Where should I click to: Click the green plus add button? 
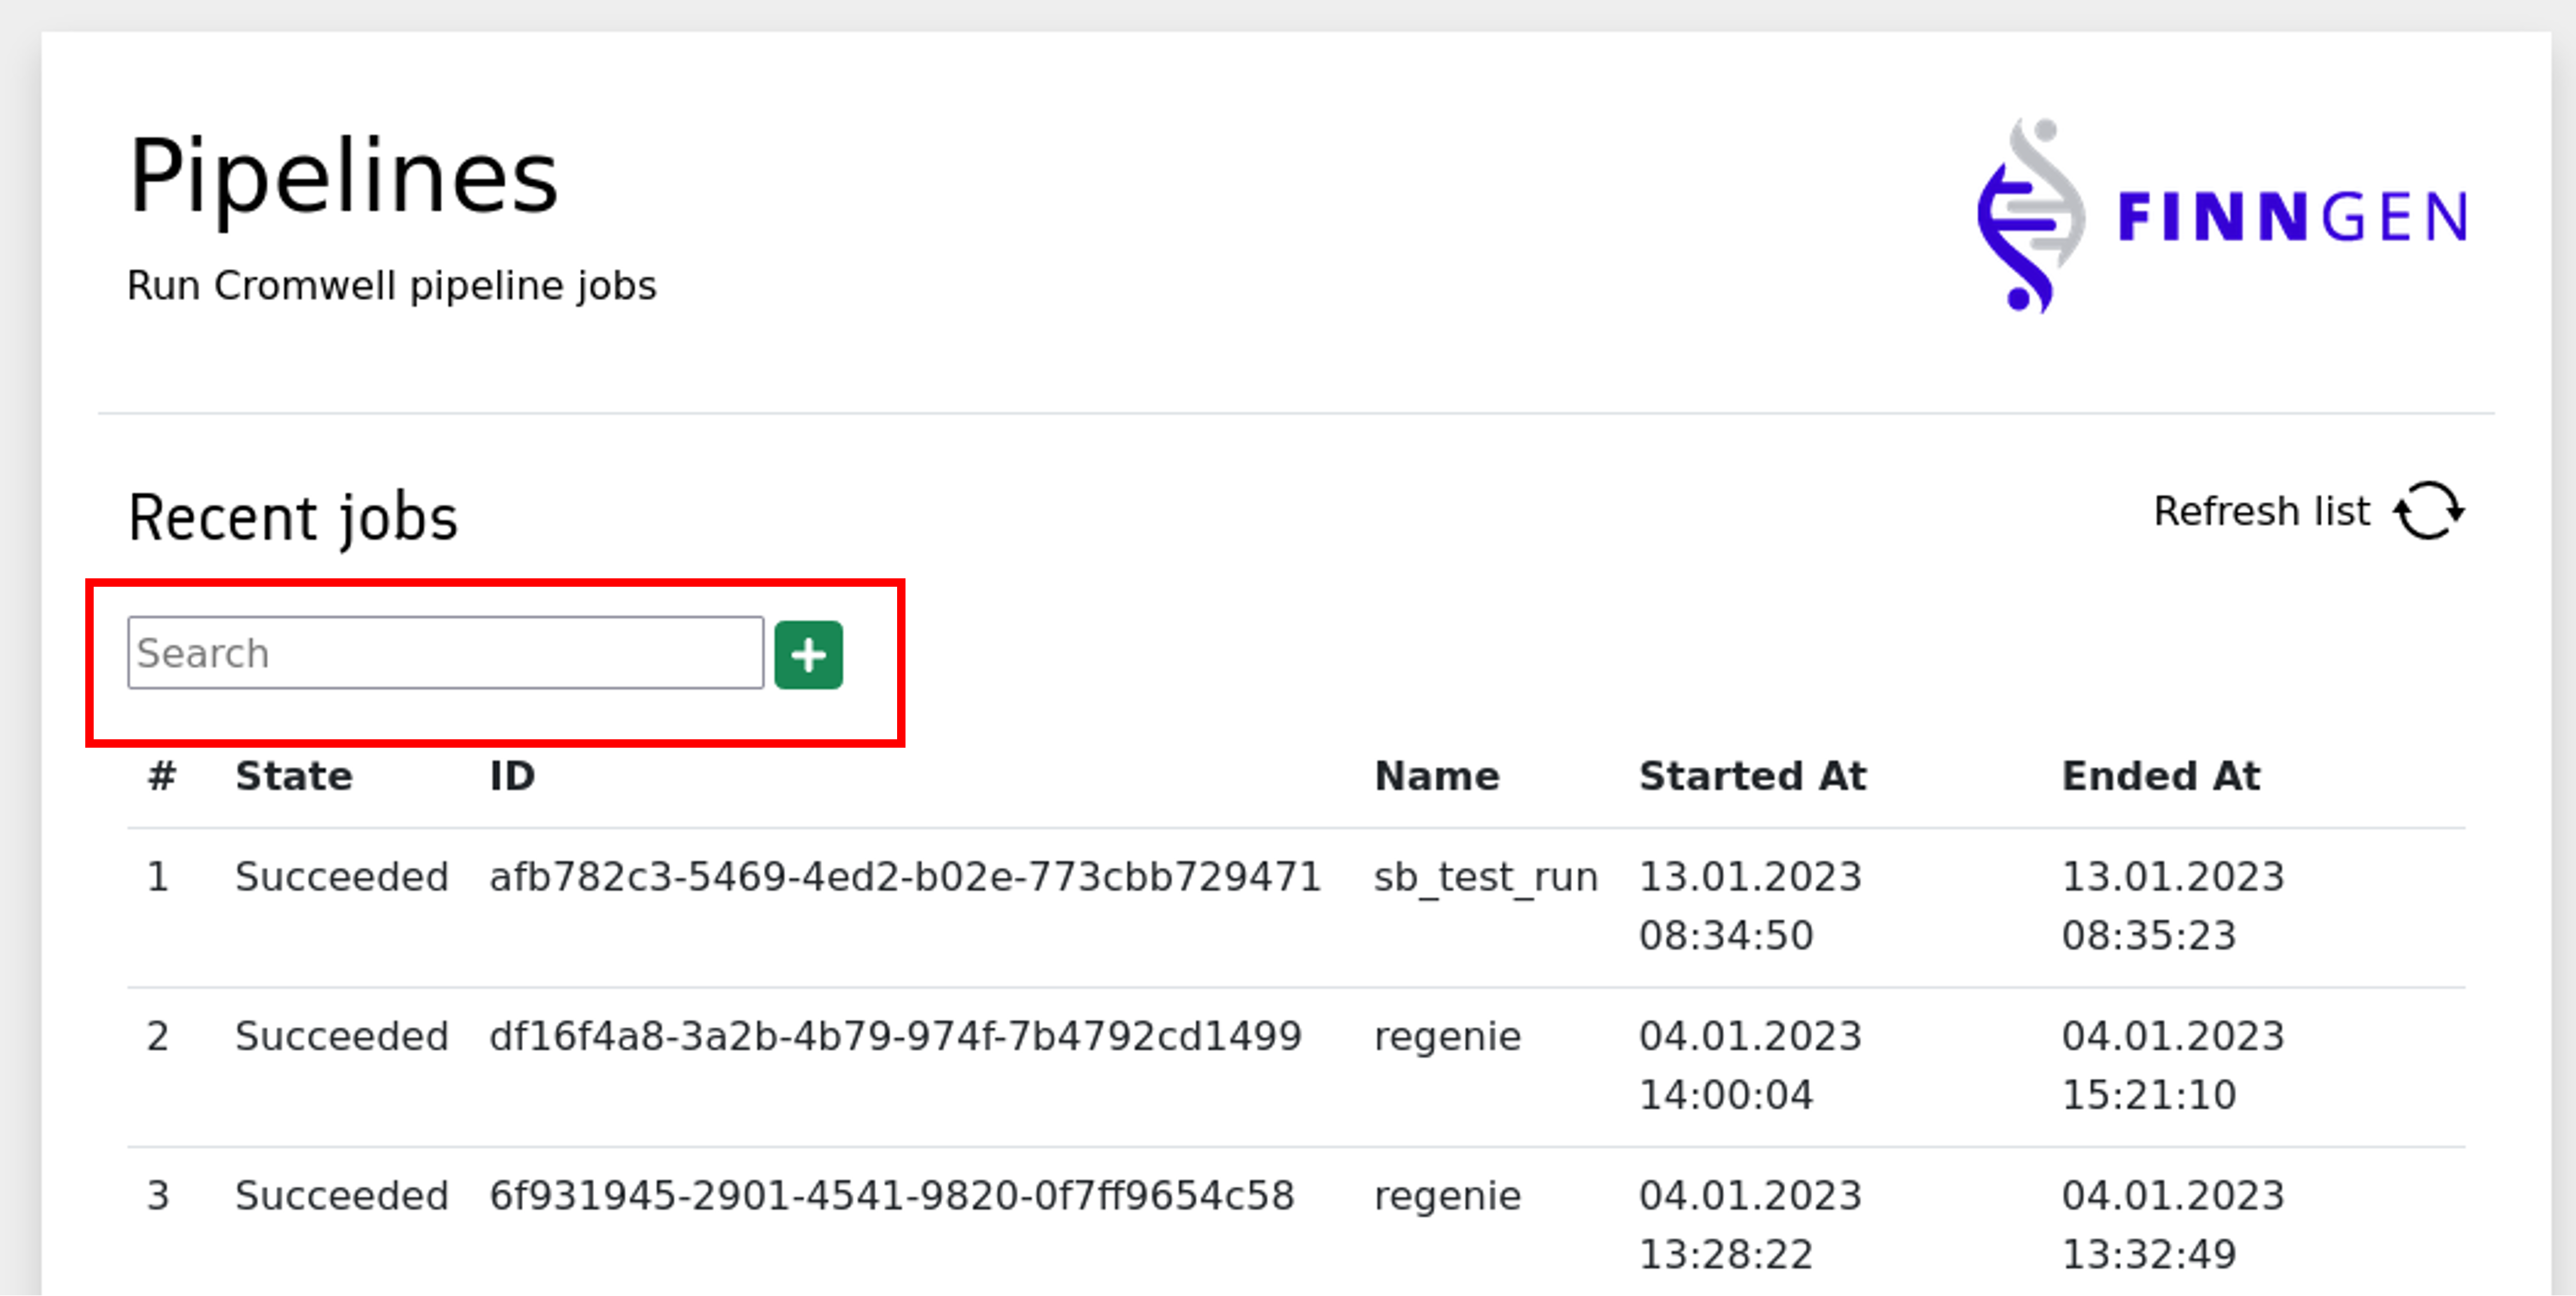[808, 655]
